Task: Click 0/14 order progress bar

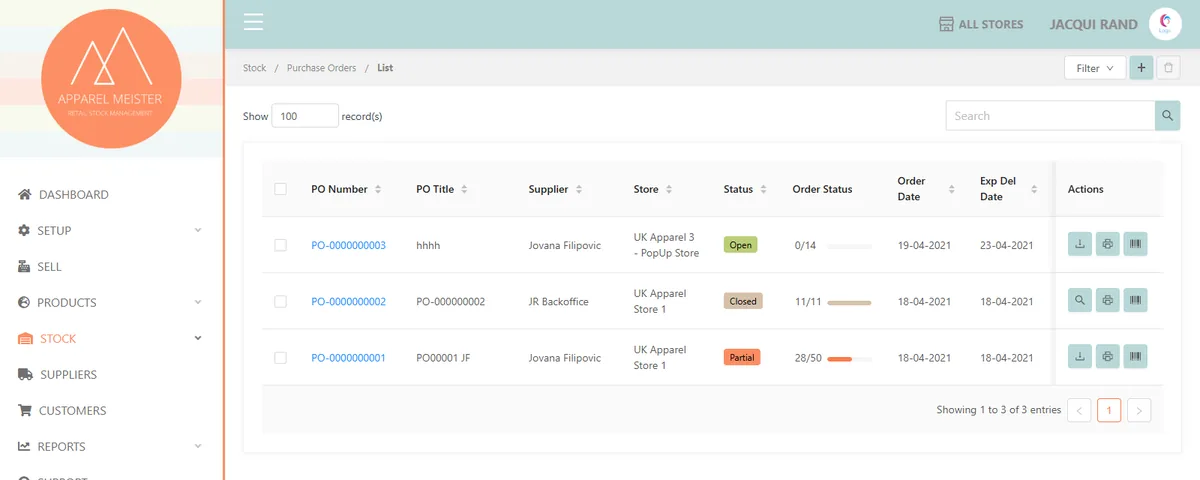Action: click(x=849, y=246)
